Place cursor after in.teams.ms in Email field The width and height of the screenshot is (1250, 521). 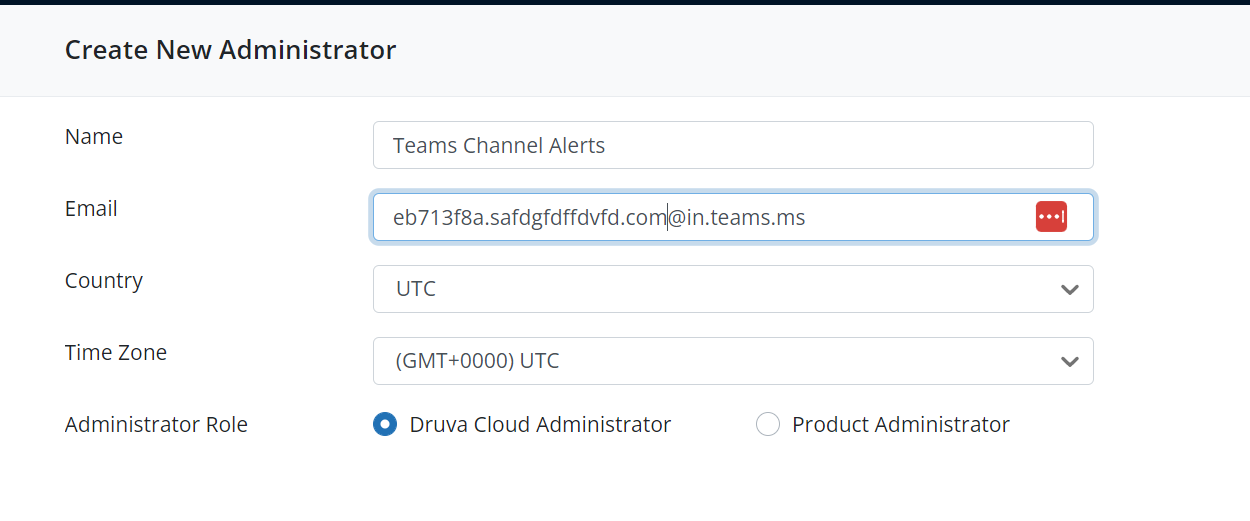click(807, 217)
